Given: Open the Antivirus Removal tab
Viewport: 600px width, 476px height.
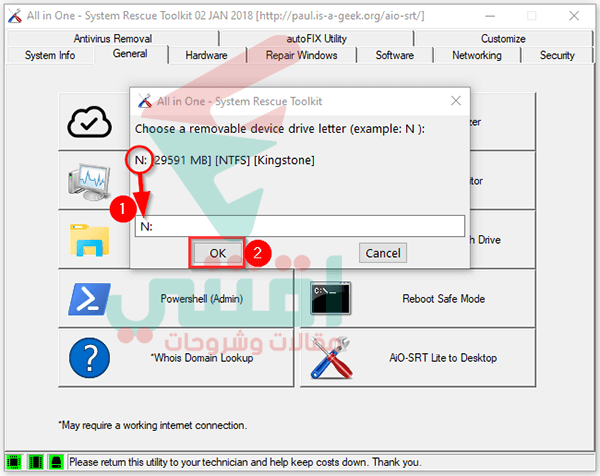Looking at the screenshot, I should [x=112, y=38].
